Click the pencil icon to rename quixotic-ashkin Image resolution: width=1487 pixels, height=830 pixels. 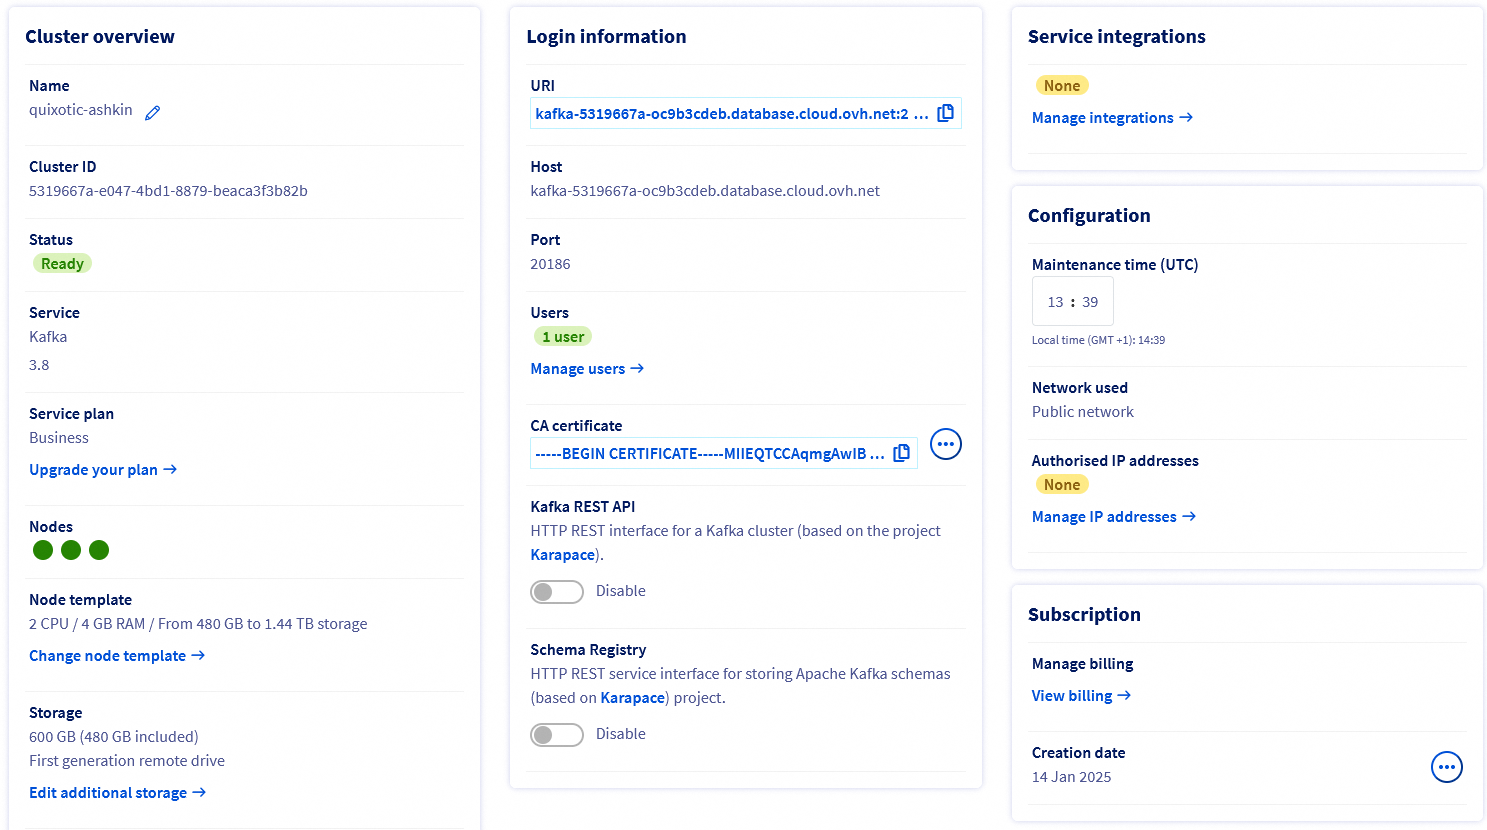(x=152, y=112)
